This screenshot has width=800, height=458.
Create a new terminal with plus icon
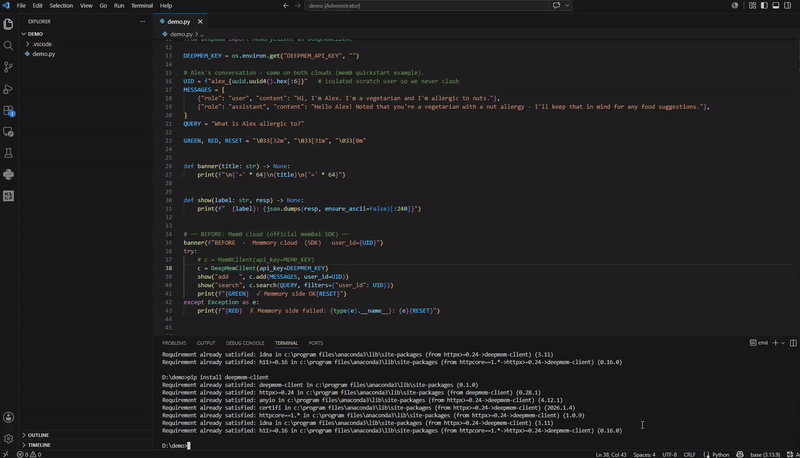click(776, 343)
